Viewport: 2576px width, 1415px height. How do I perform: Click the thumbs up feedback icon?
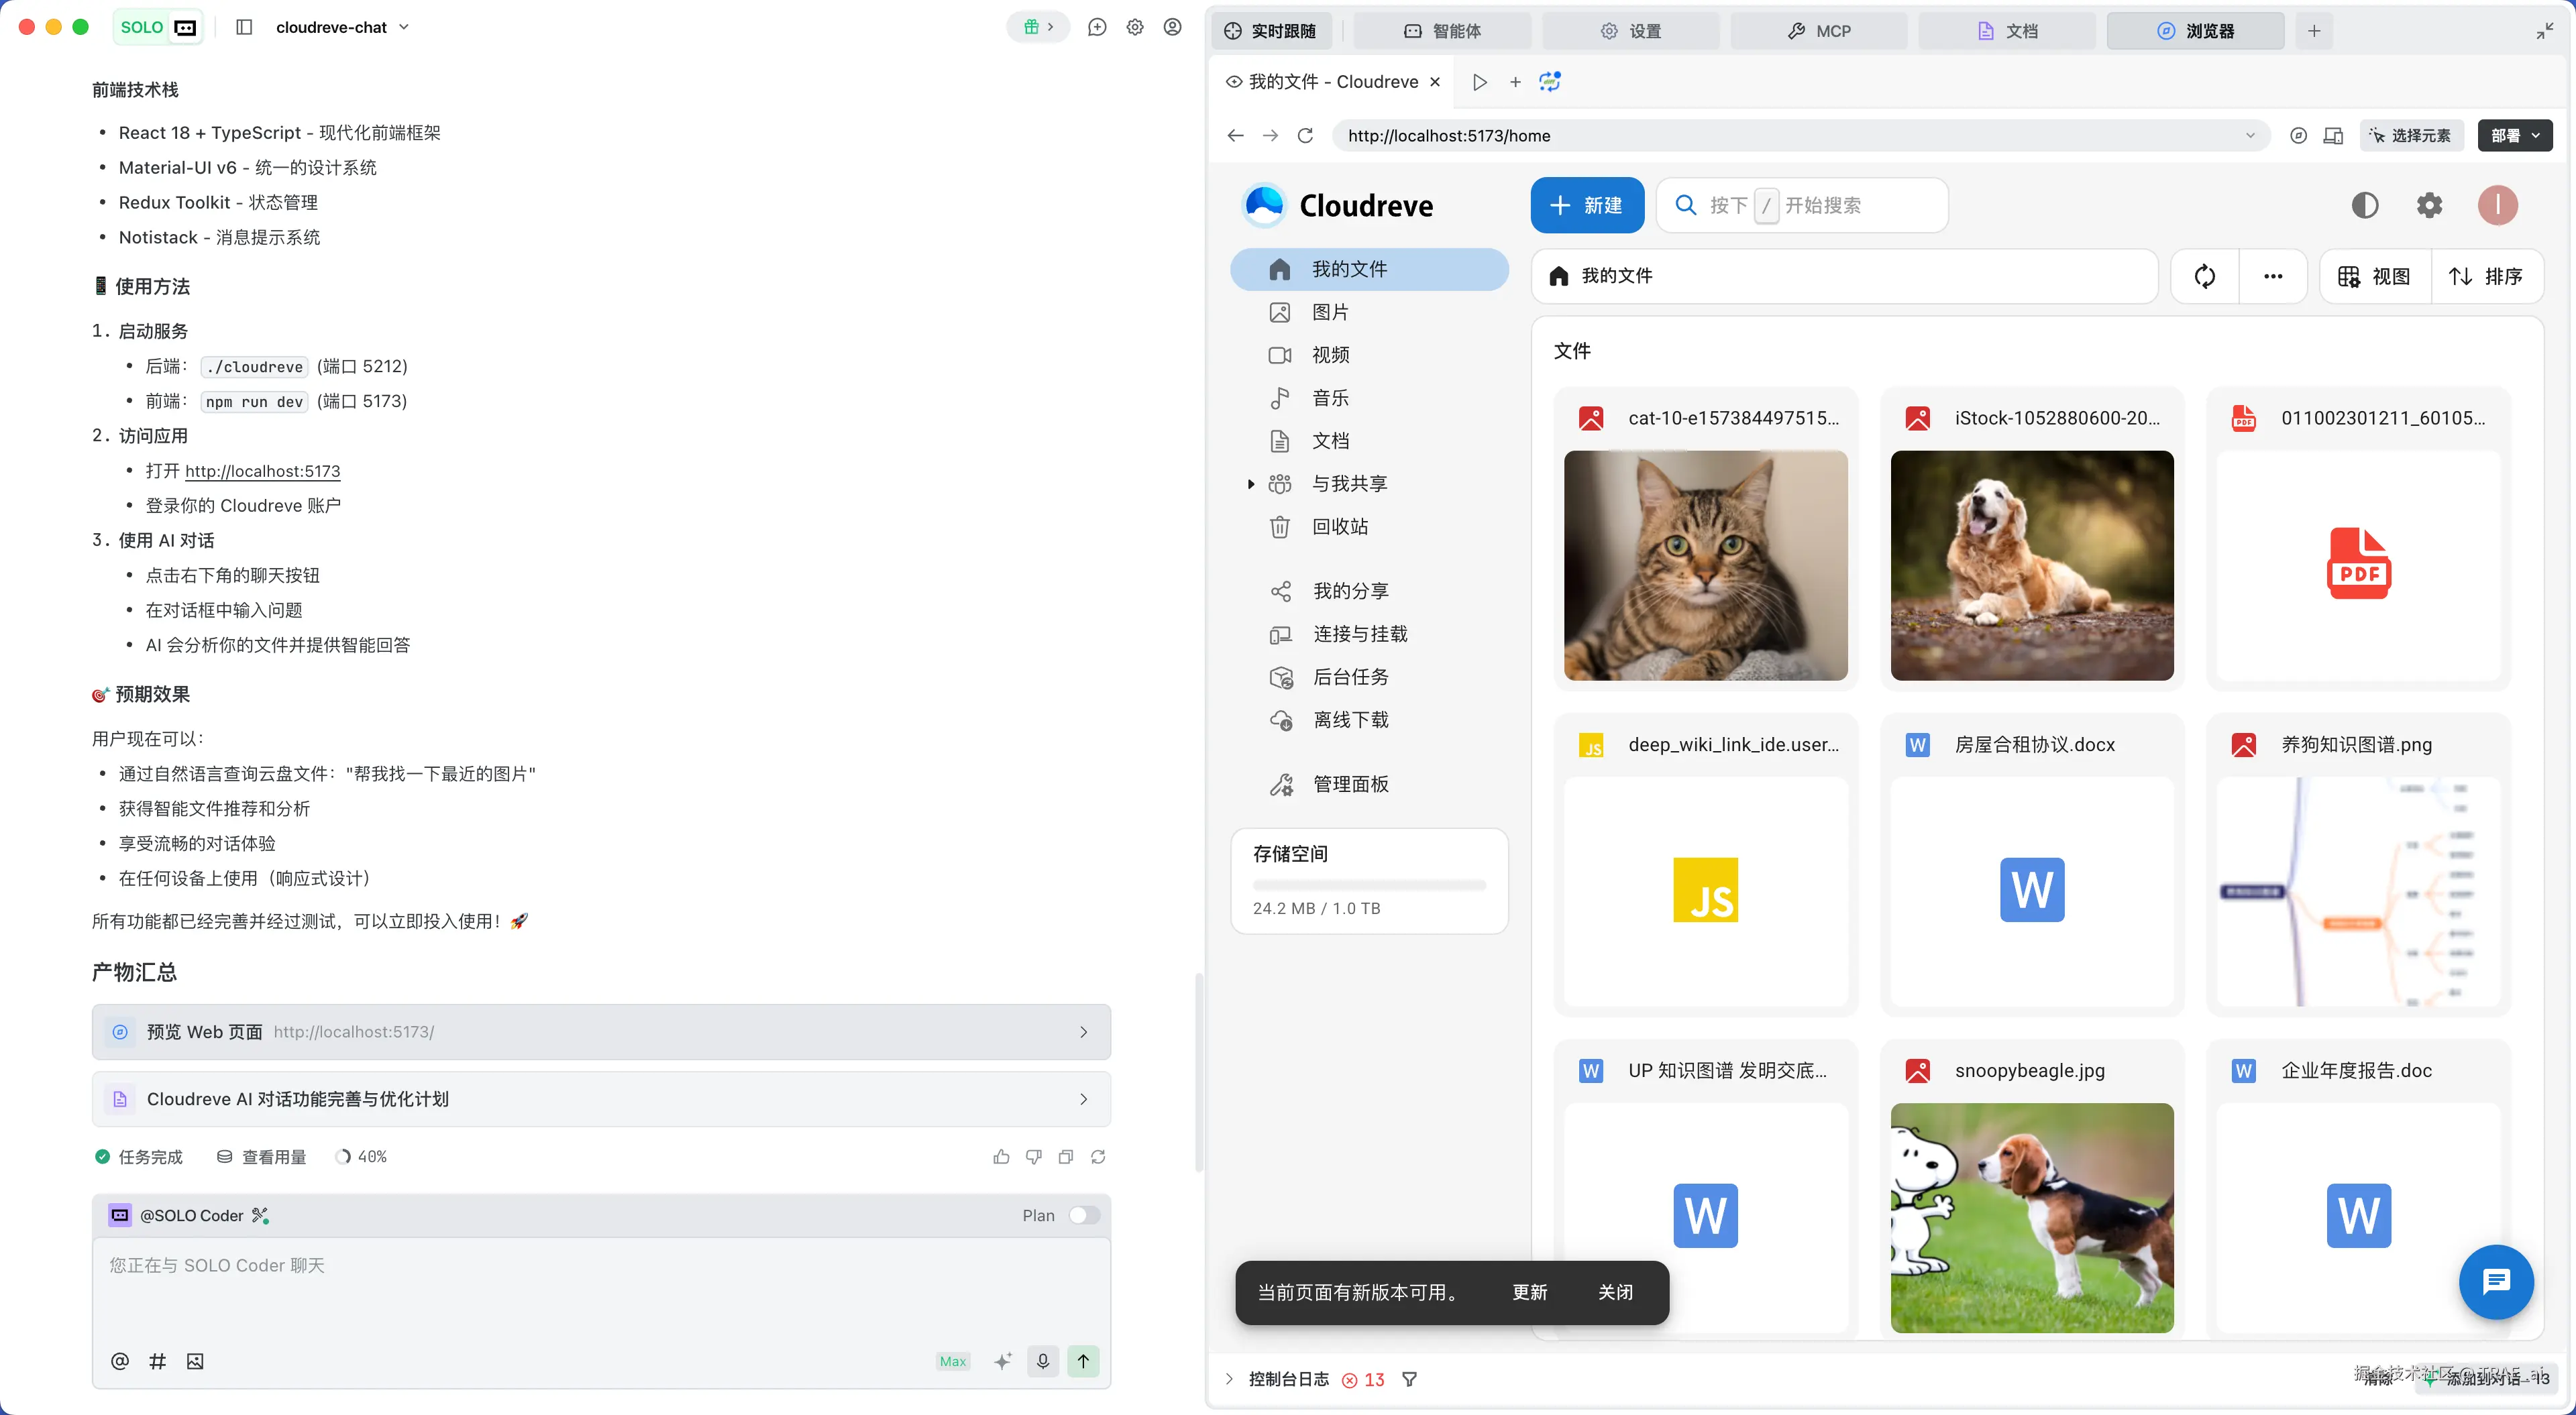1001,1157
